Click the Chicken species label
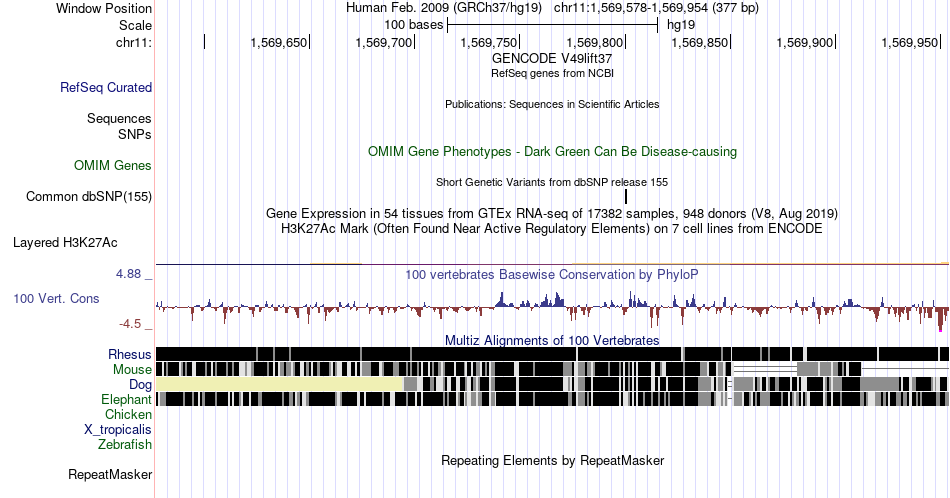The image size is (950, 498). (x=128, y=414)
